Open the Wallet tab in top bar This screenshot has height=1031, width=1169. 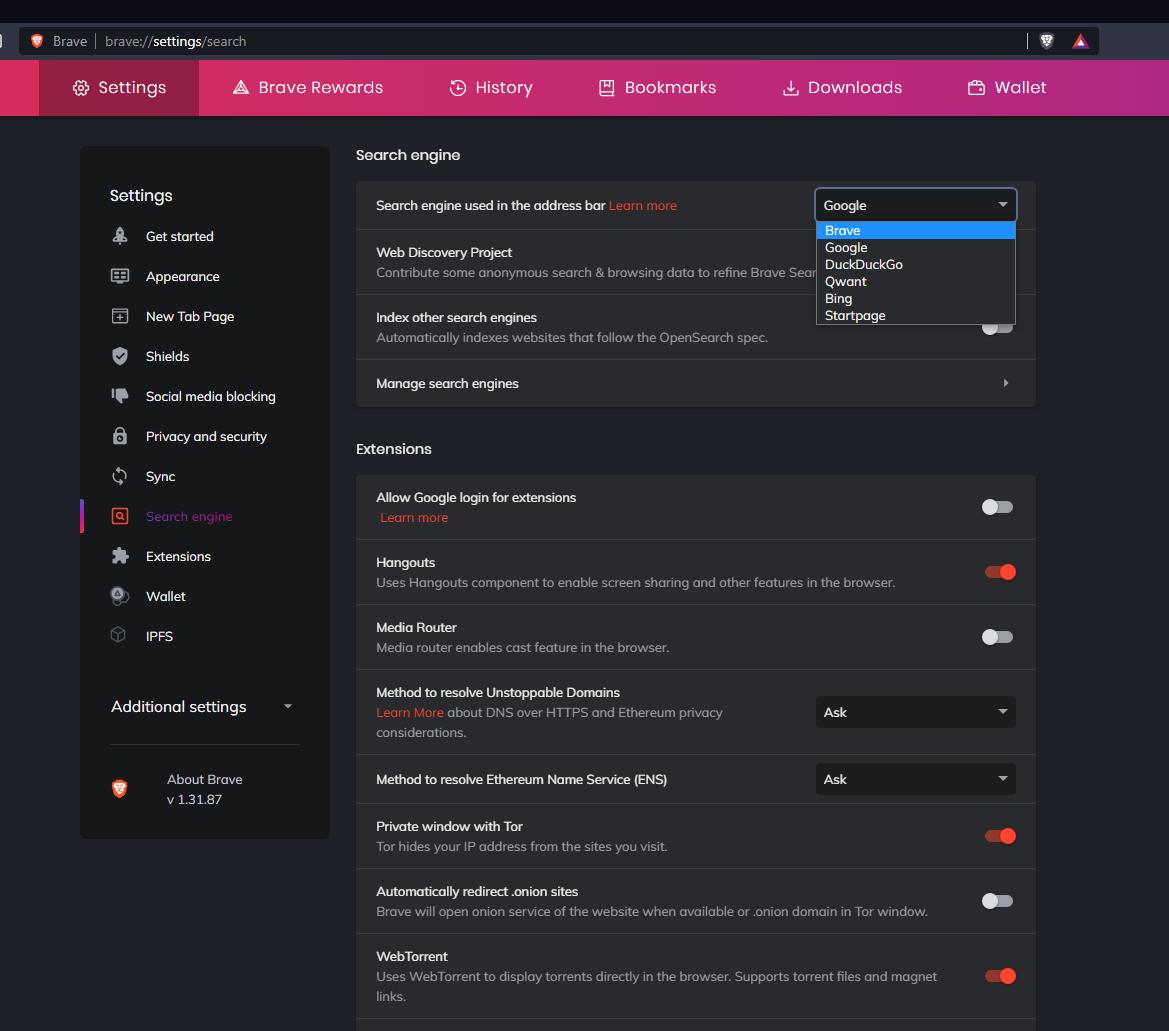[1007, 88]
